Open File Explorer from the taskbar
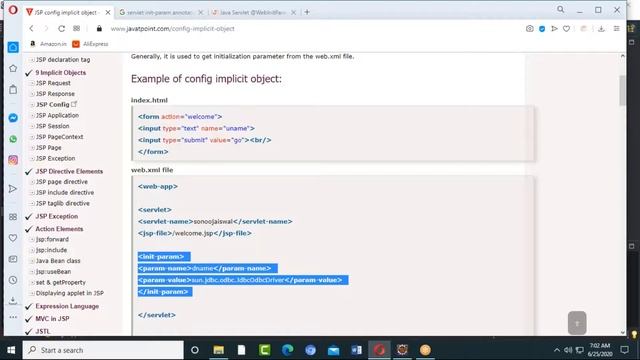The image size is (640, 360). (x=218, y=350)
